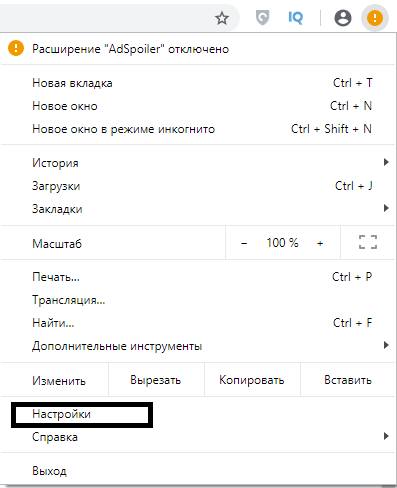Click the Вырезать button
Image resolution: width=397 pixels, height=488 pixels.
tap(156, 380)
